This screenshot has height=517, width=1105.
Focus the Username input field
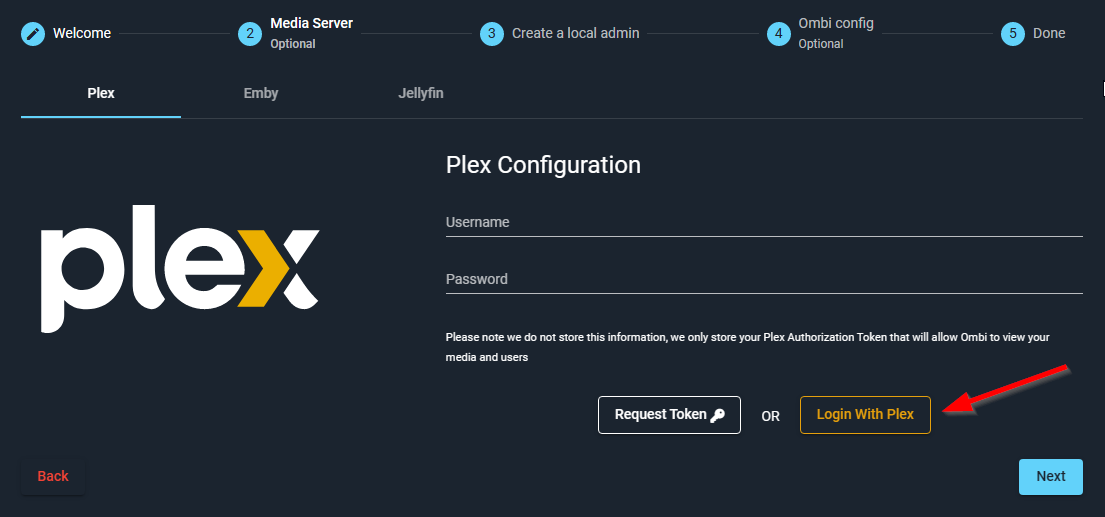tap(764, 223)
